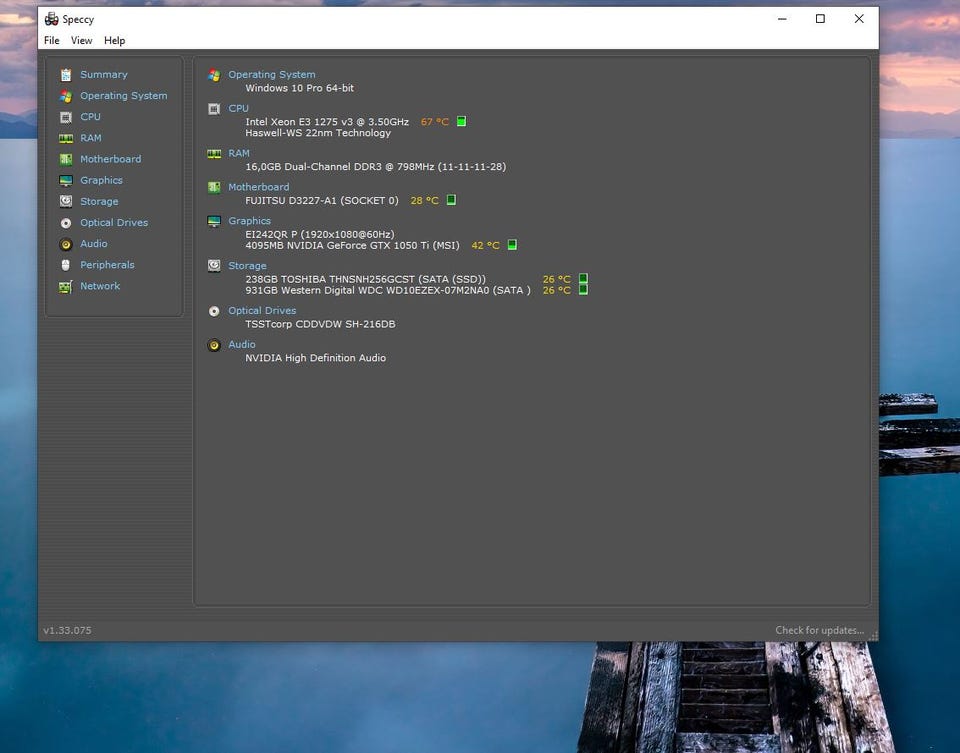Click the motherboard temperature indicator beside 28 °C

(x=451, y=200)
